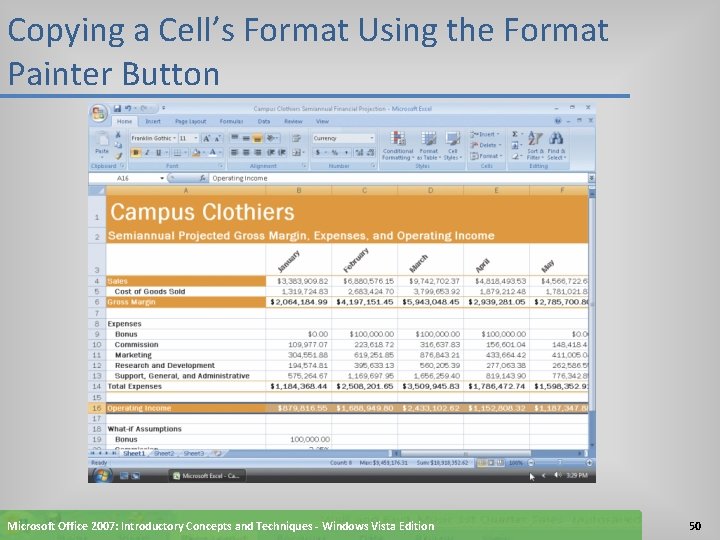
Task: Open Find & Select menu
Action: tap(556, 146)
